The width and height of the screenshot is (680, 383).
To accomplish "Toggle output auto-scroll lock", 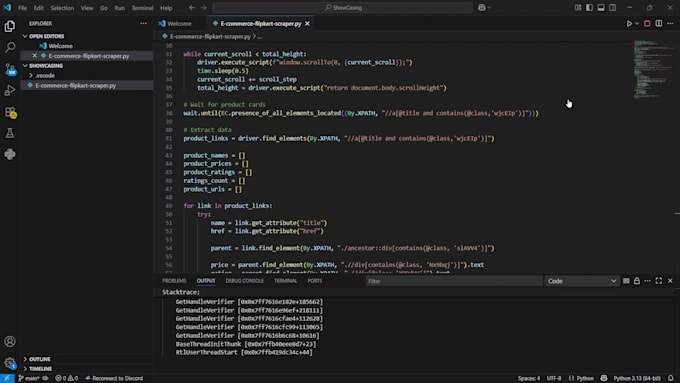I will (x=637, y=281).
